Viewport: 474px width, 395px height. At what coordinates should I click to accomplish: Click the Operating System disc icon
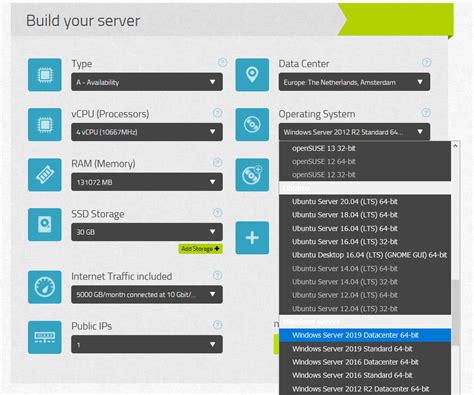[x=252, y=124]
